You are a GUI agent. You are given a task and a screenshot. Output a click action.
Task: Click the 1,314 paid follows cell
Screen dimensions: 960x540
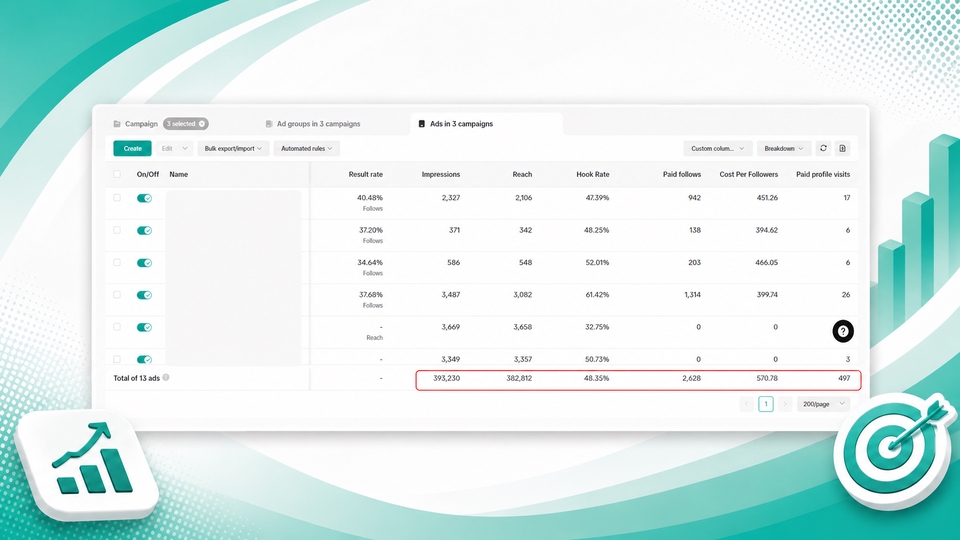(692, 294)
